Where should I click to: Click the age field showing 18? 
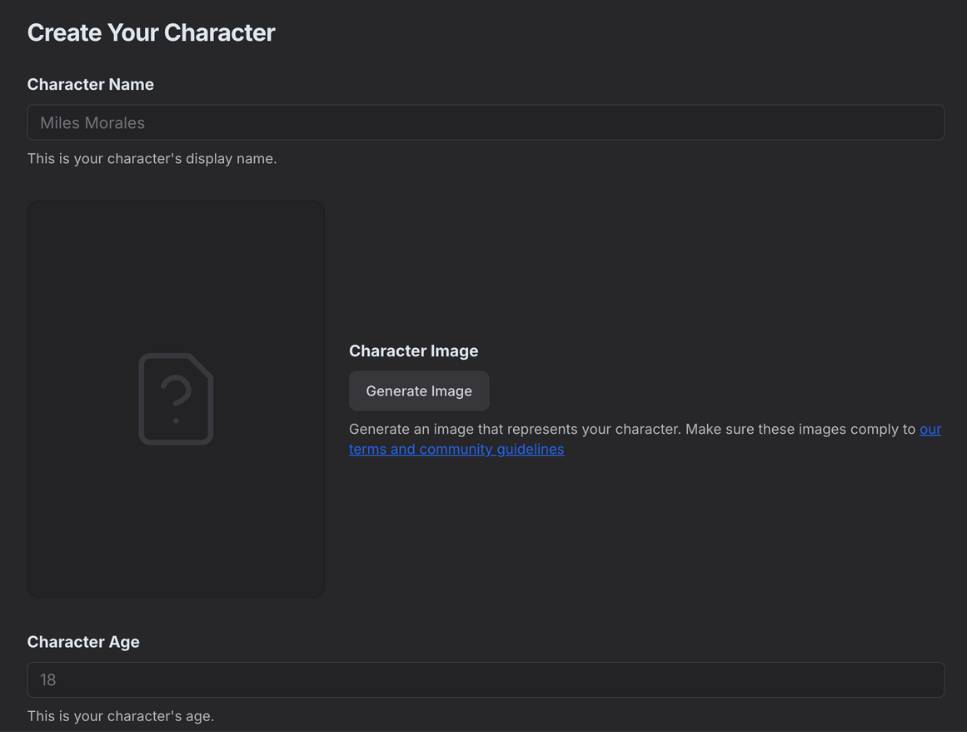point(47,679)
